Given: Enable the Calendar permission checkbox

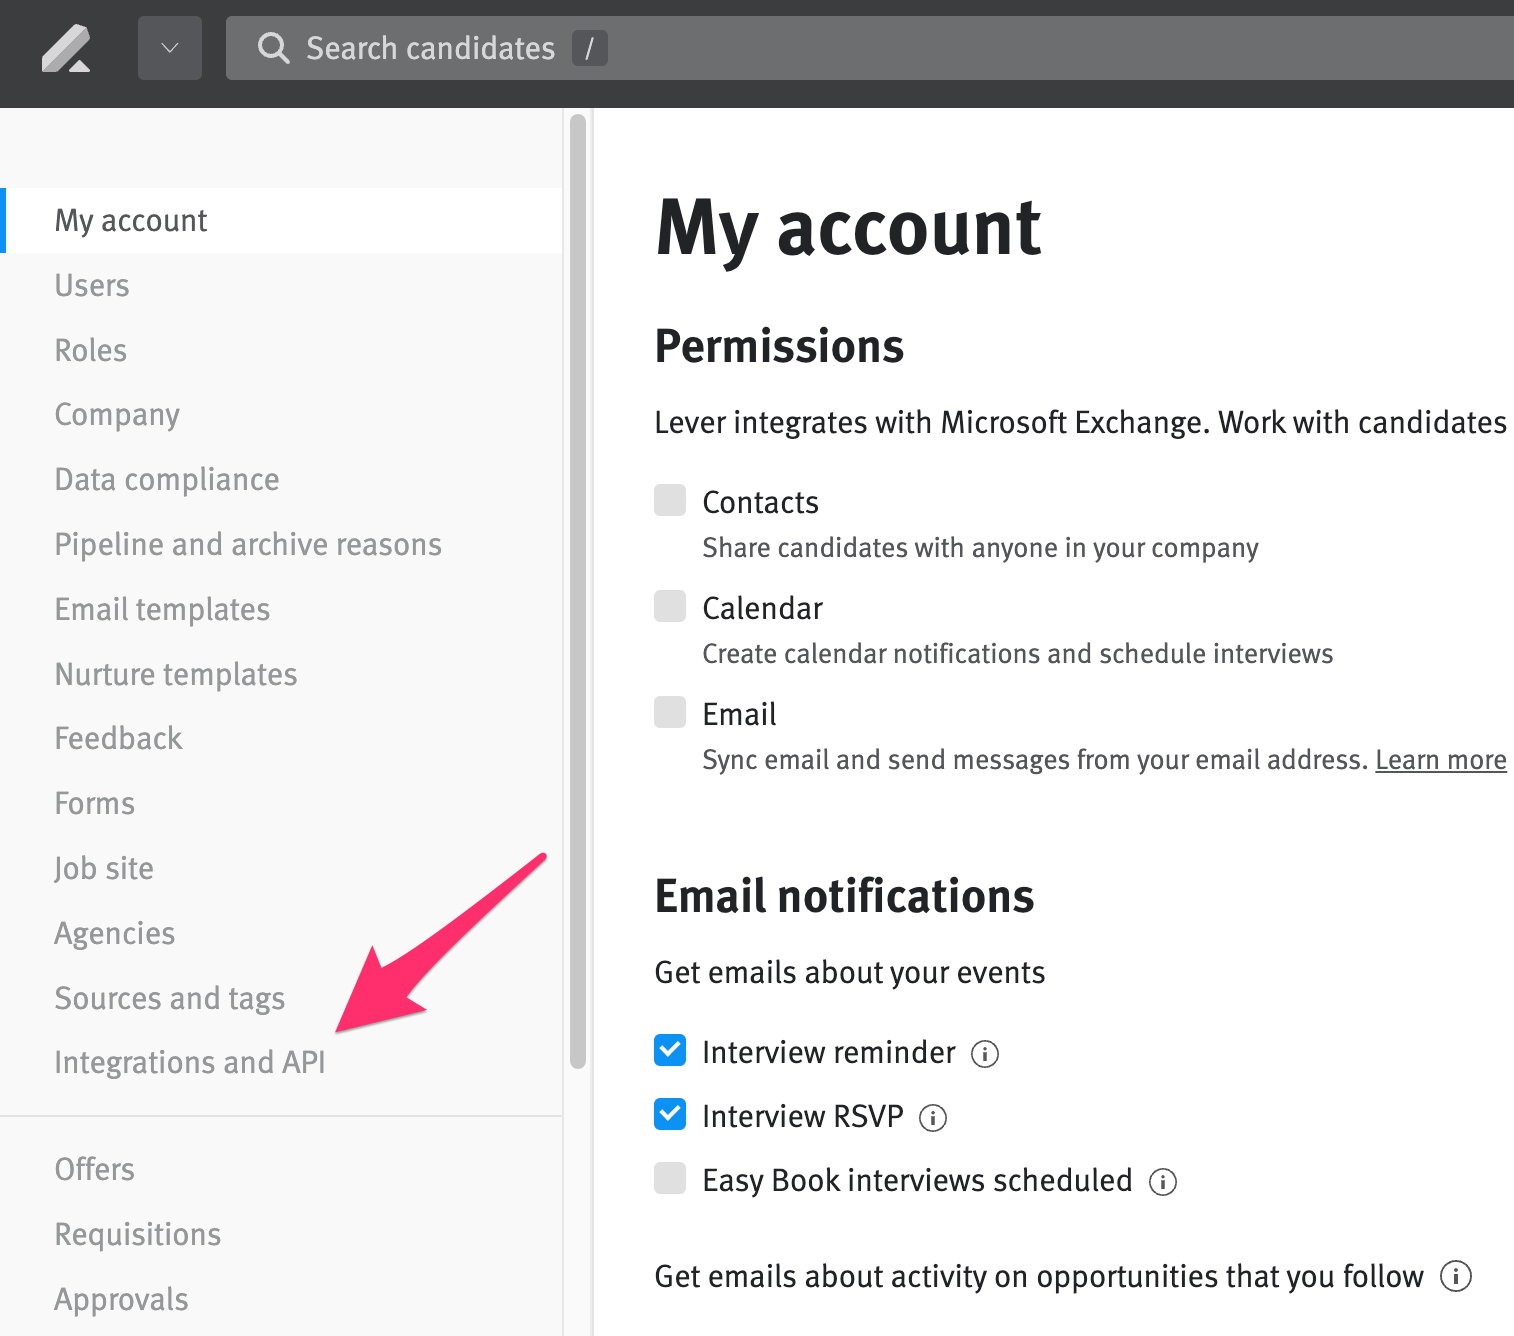Looking at the screenshot, I should (670, 606).
